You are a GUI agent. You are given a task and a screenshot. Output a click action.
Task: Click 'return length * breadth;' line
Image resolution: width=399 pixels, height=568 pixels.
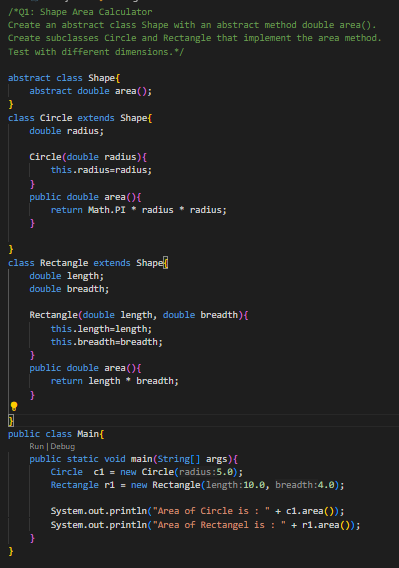[115, 381]
